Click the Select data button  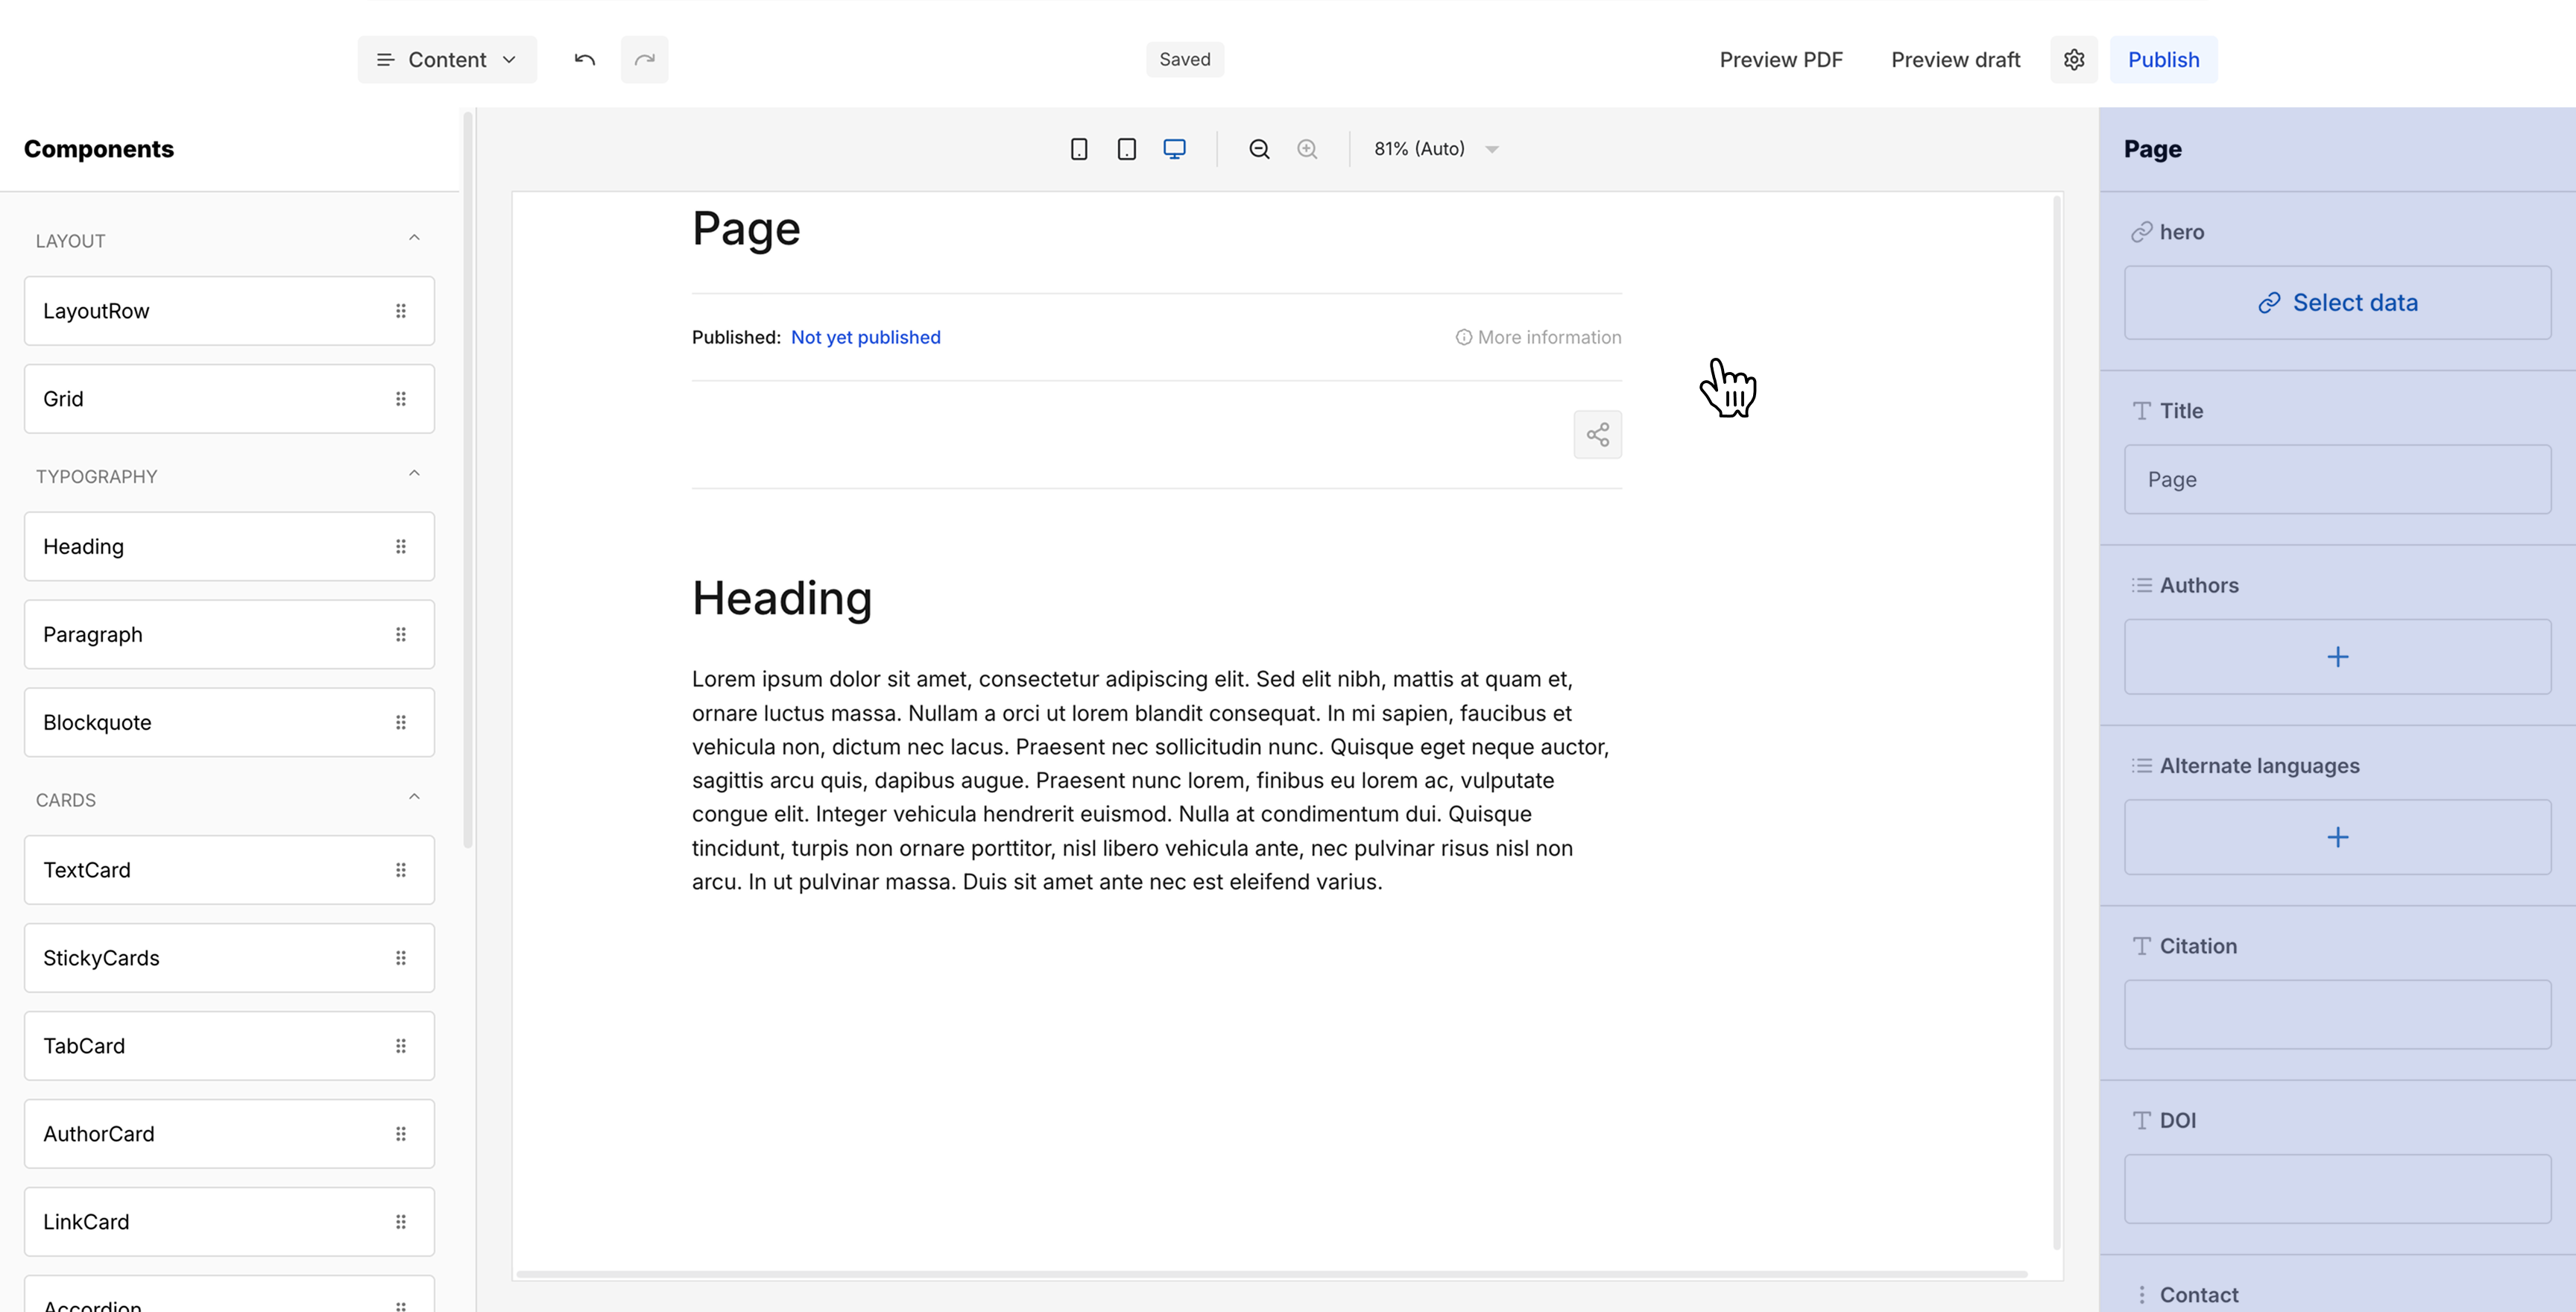[x=2338, y=302]
